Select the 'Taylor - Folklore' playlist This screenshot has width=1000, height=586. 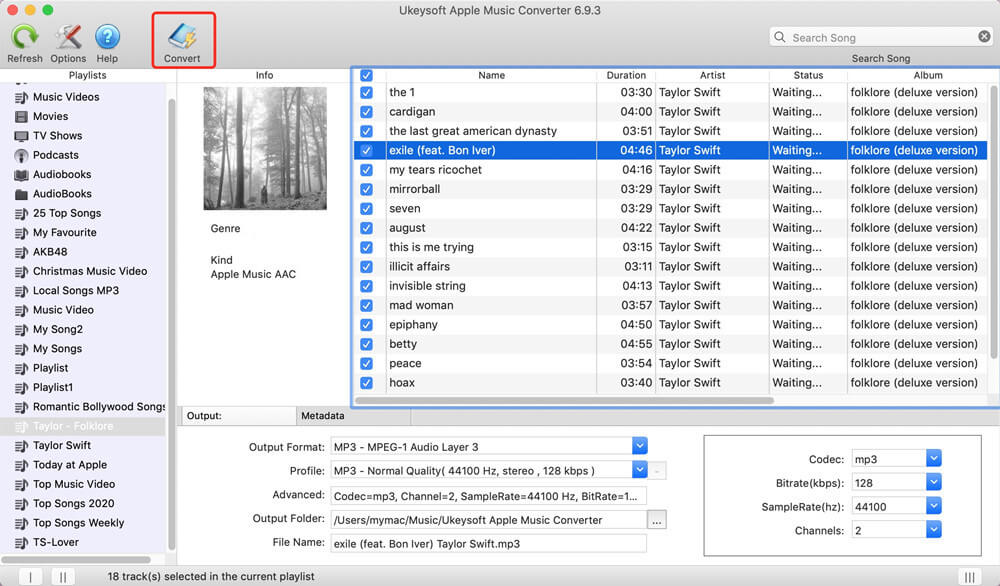[83, 426]
